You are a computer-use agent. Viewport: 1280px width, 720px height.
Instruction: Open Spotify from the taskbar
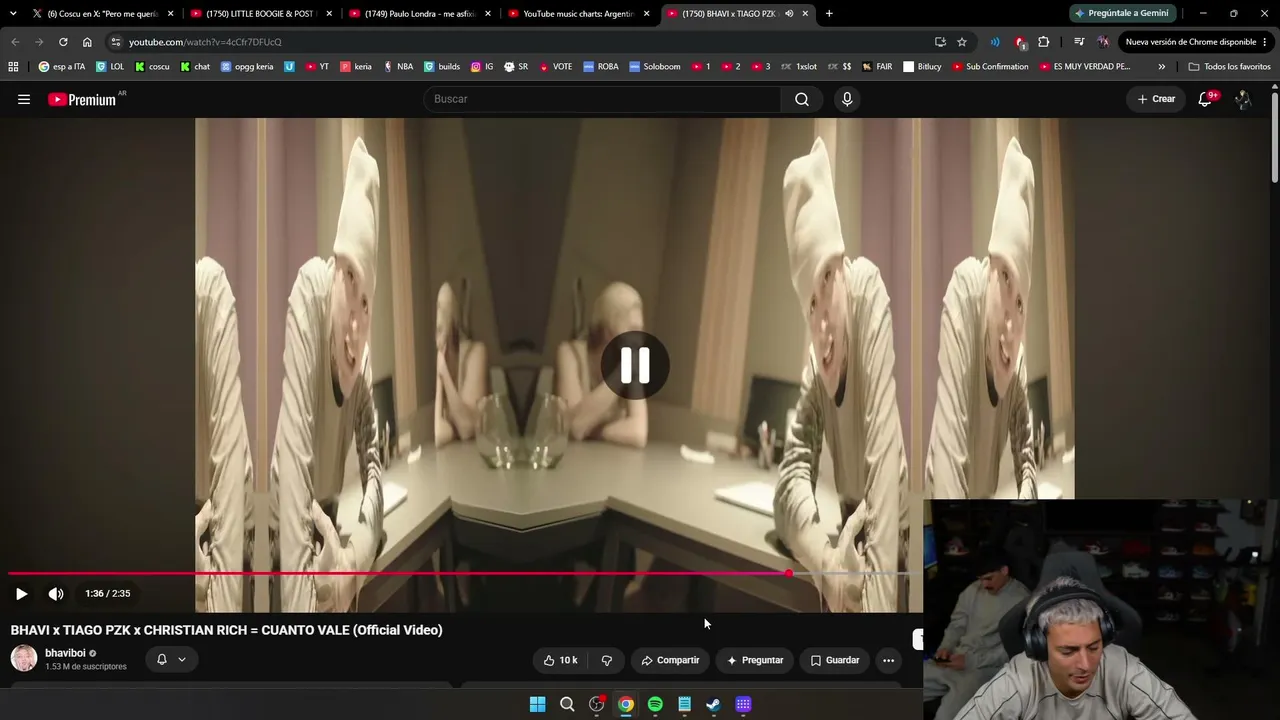coord(655,704)
